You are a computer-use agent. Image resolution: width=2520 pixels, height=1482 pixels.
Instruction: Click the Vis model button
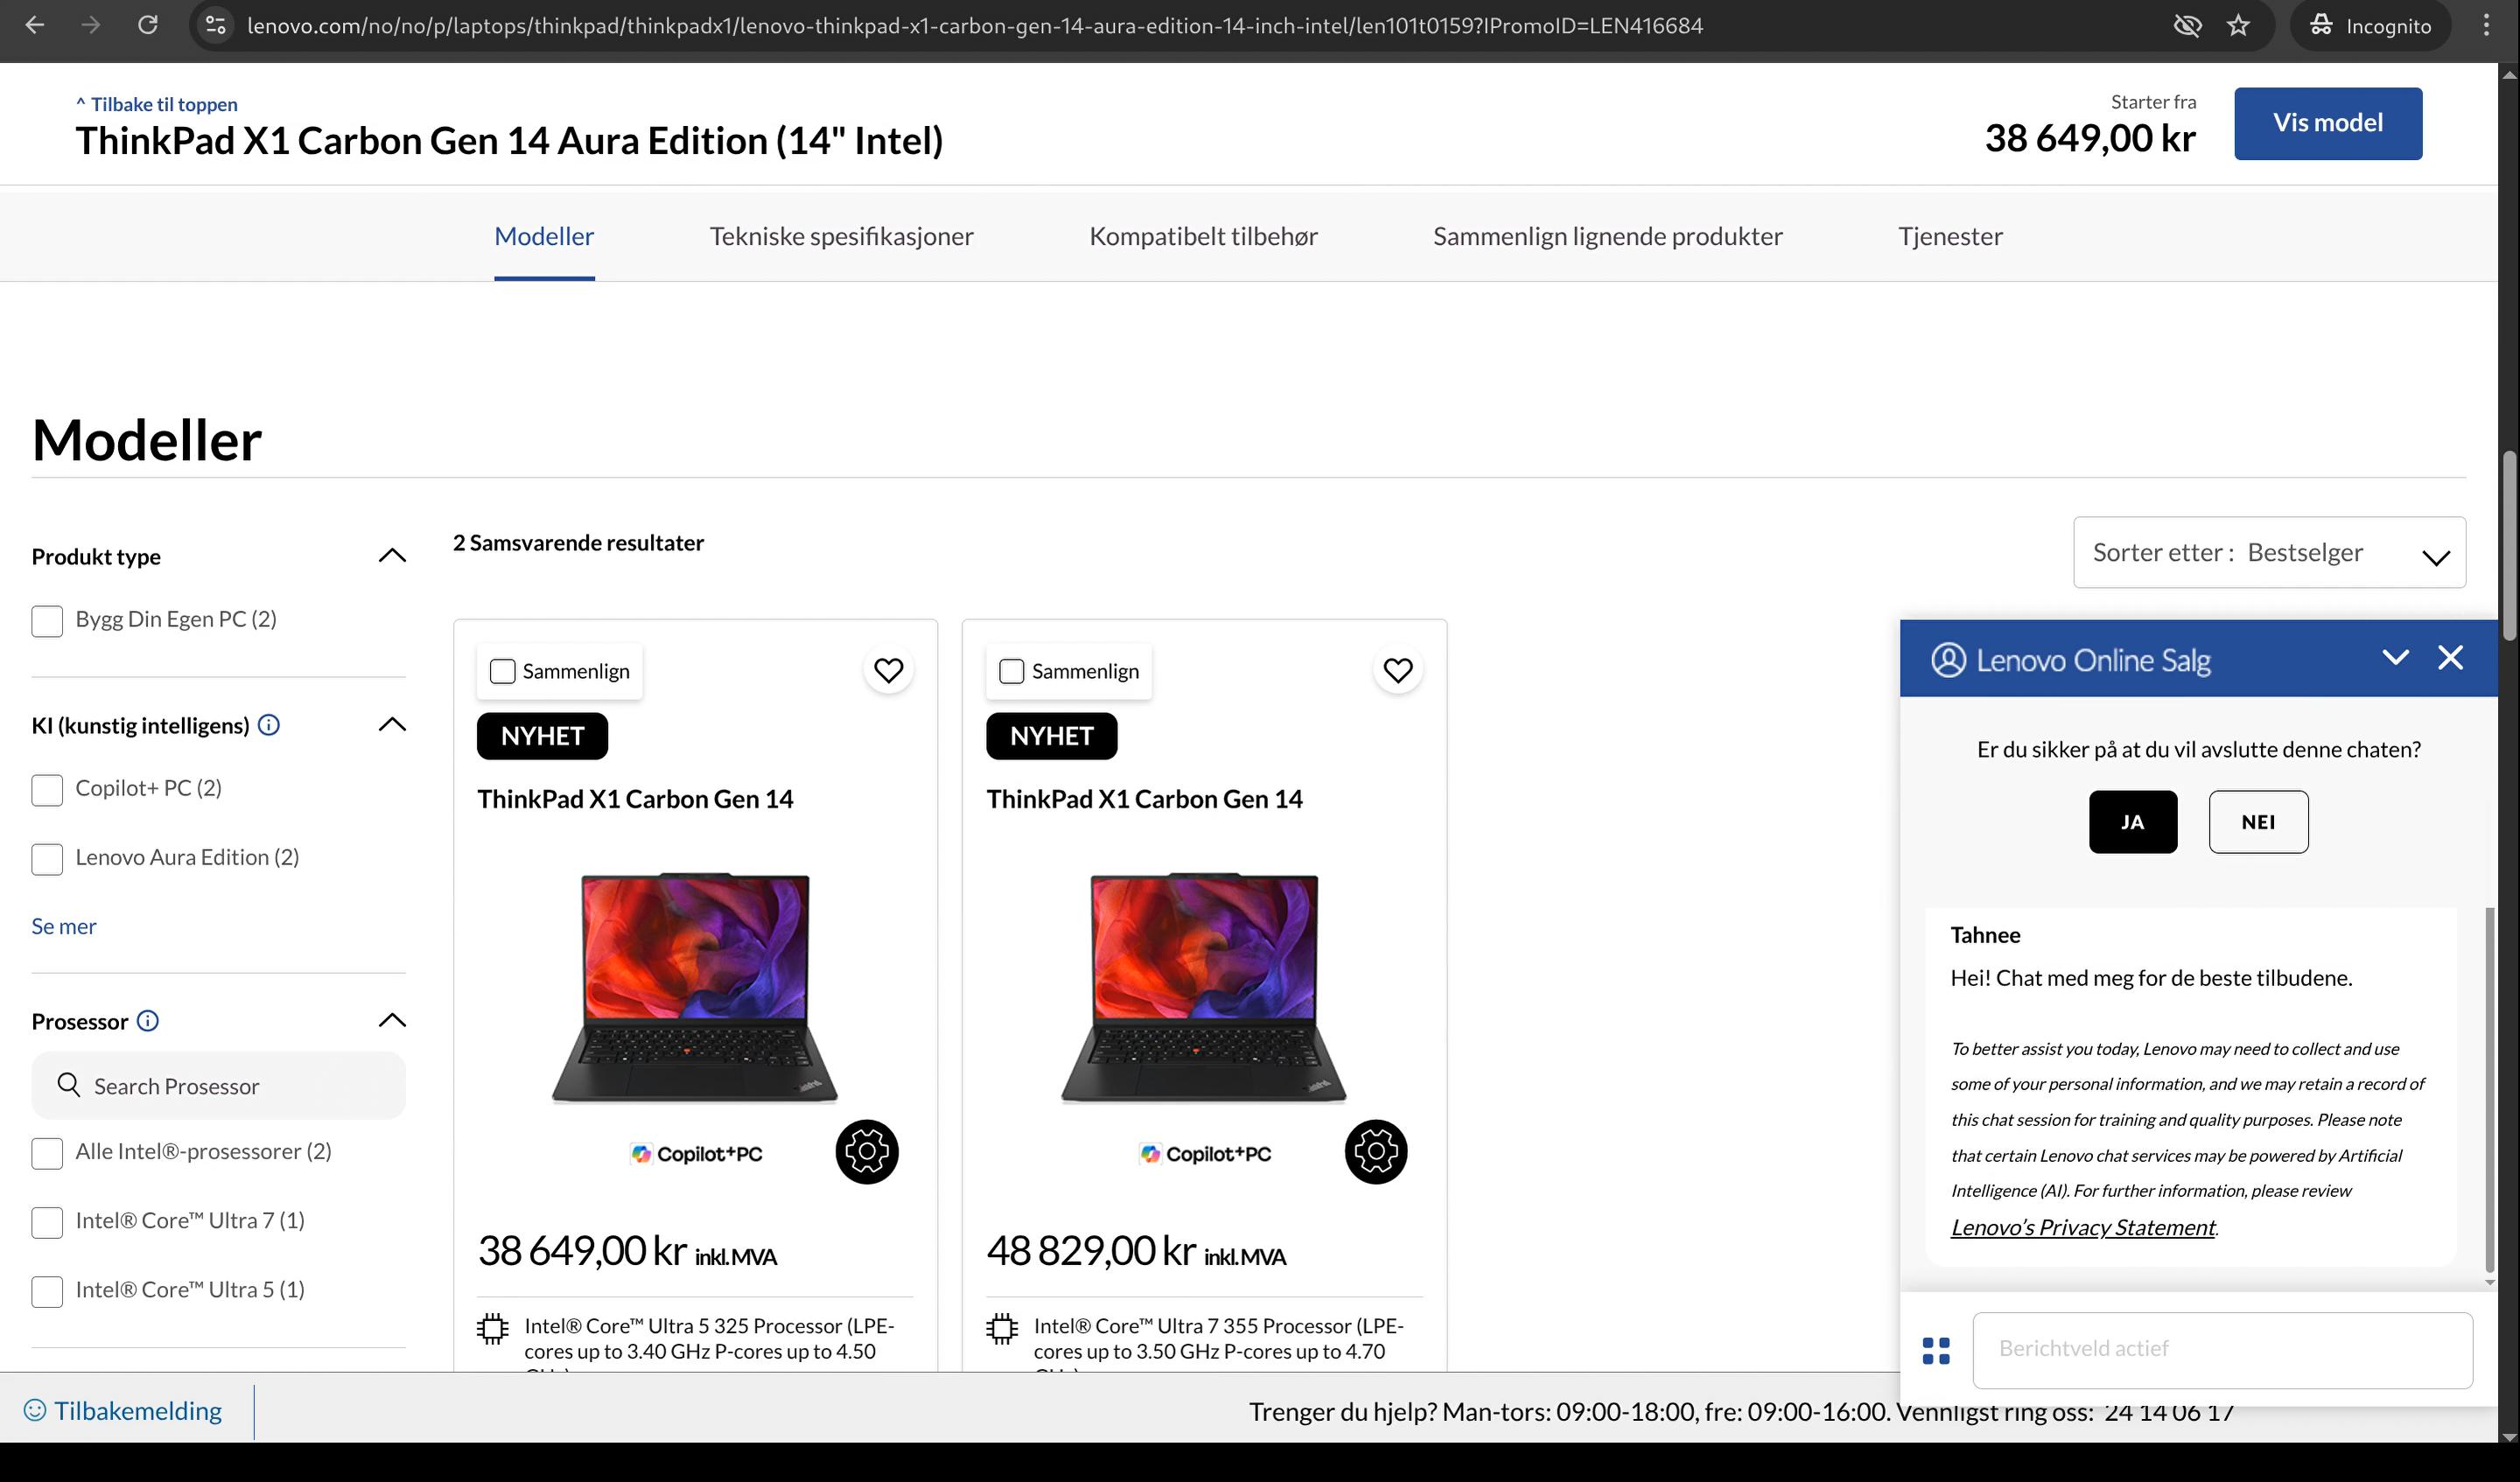tap(2327, 124)
